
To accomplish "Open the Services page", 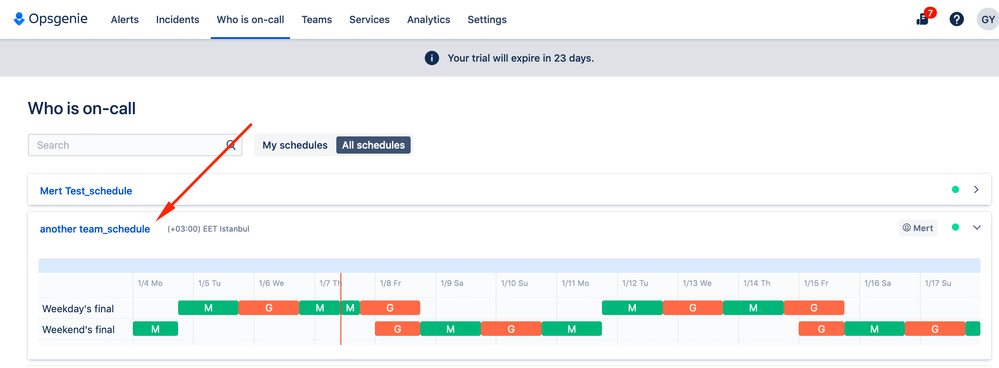I will pos(370,20).
